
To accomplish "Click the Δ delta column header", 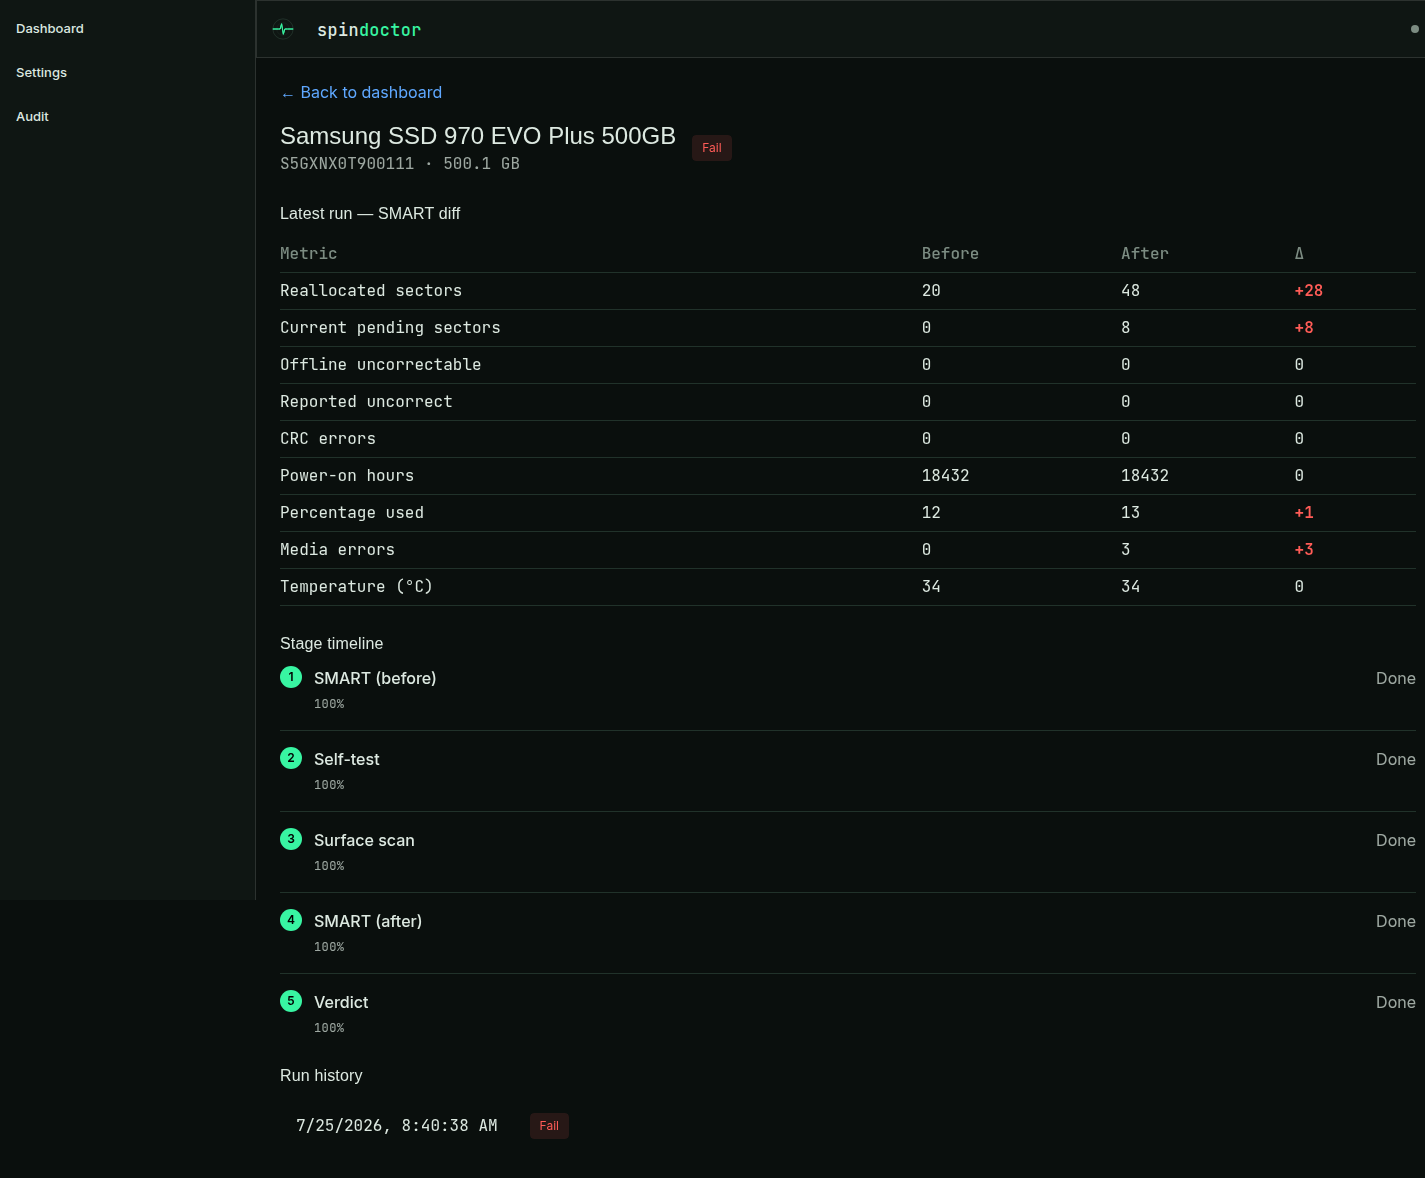I will pyautogui.click(x=1299, y=254).
